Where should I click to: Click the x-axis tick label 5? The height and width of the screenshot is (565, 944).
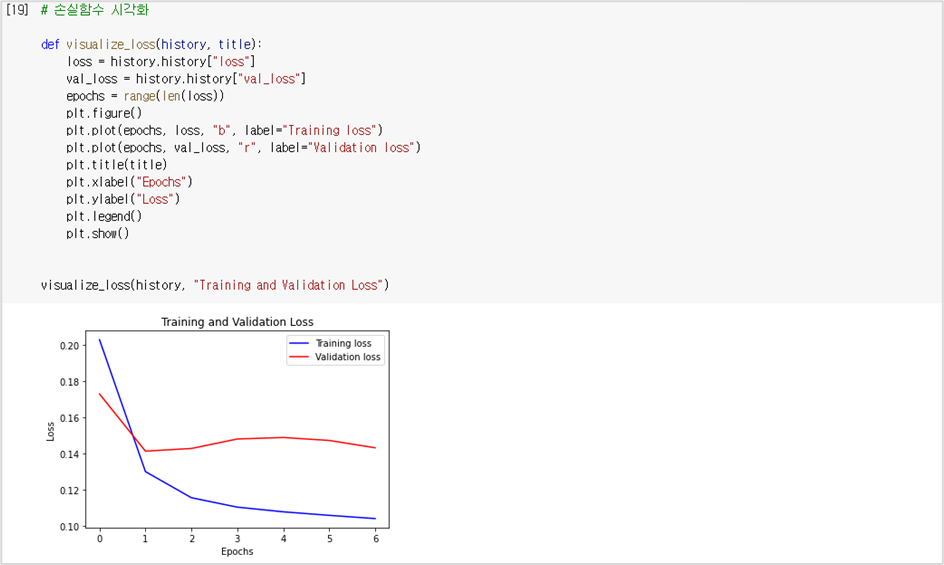pos(329,539)
